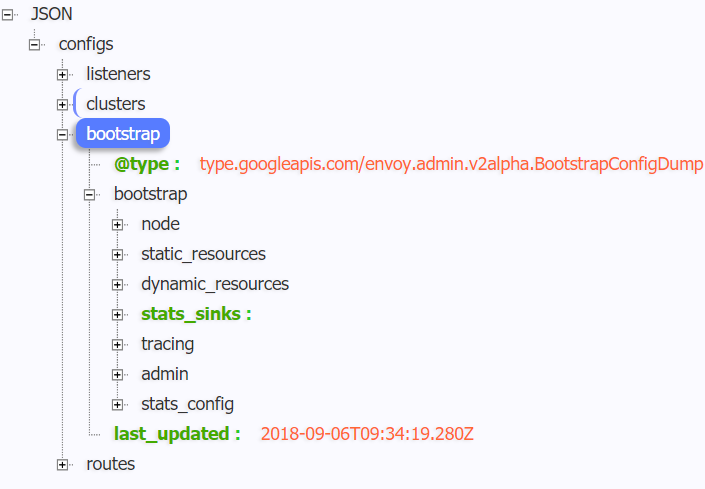
Task: Expand static_resources with its plus icon
Action: pyautogui.click(x=118, y=254)
